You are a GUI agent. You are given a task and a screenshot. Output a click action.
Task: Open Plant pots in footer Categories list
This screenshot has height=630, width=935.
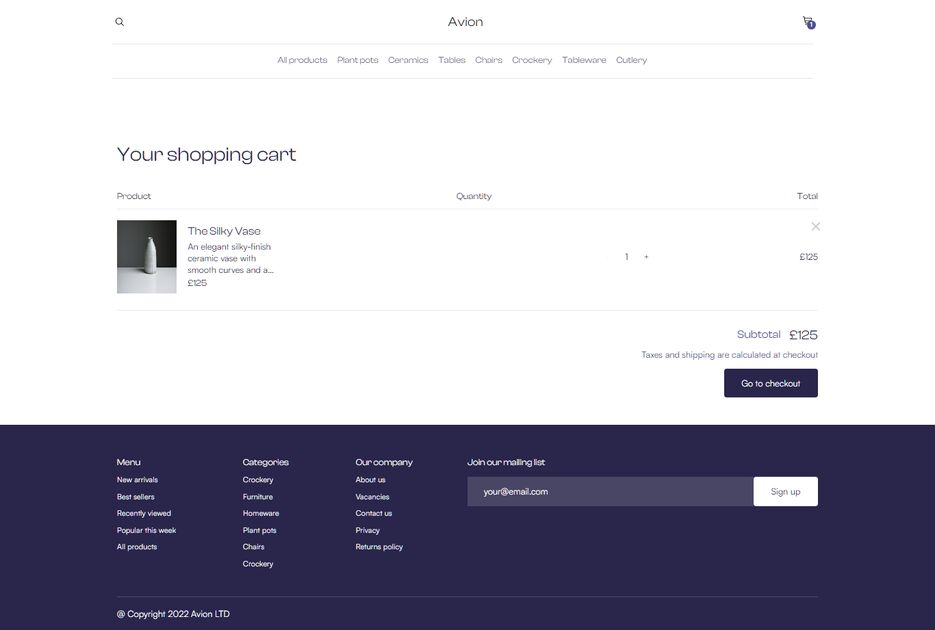coord(259,530)
